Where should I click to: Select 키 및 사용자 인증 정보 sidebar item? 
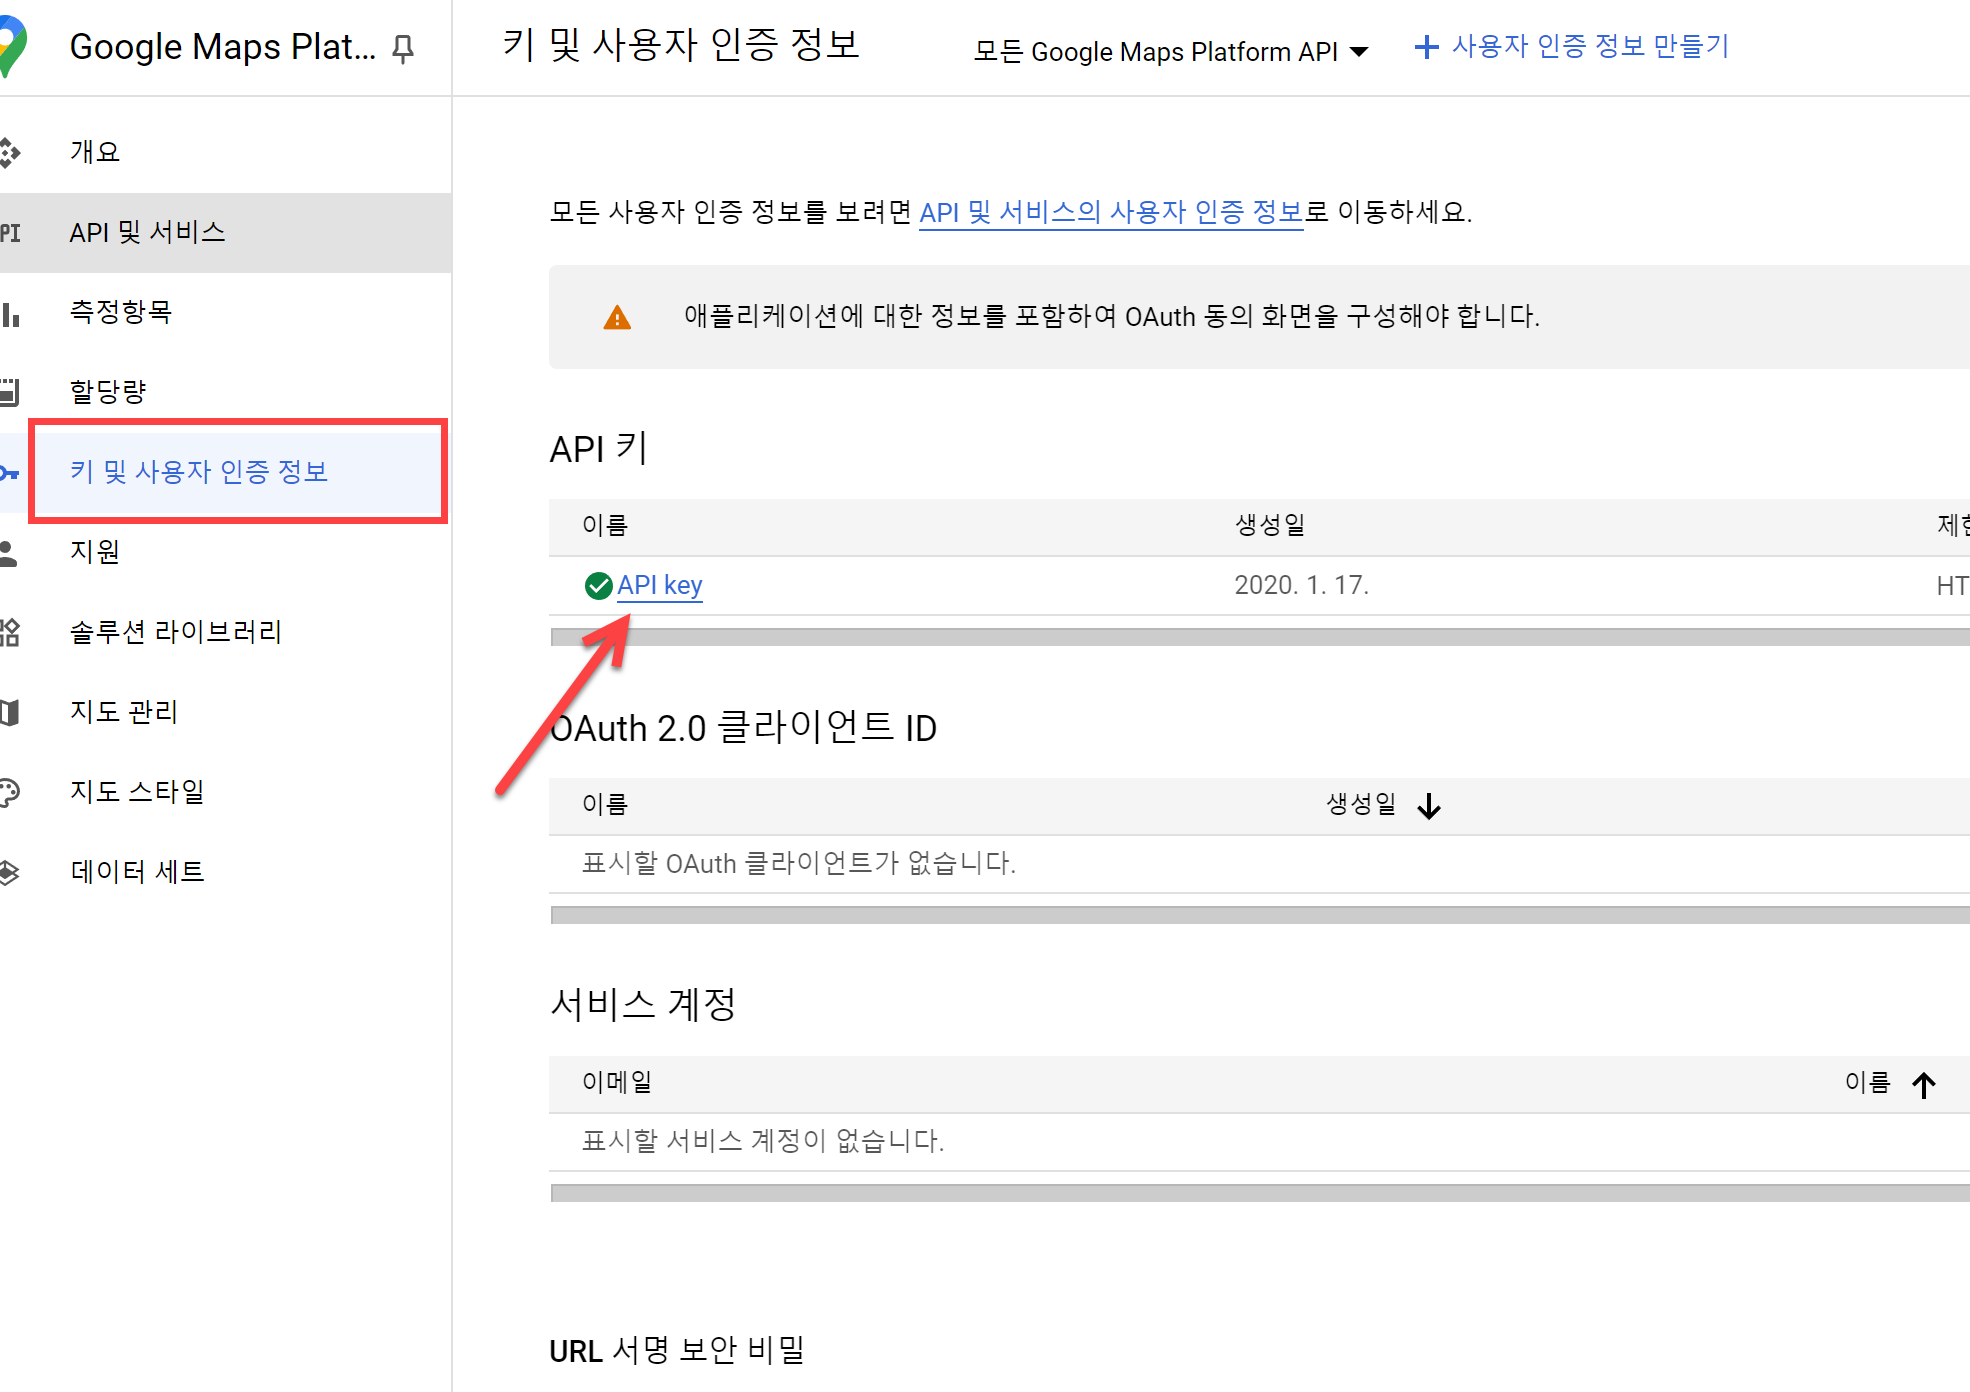[x=199, y=471]
